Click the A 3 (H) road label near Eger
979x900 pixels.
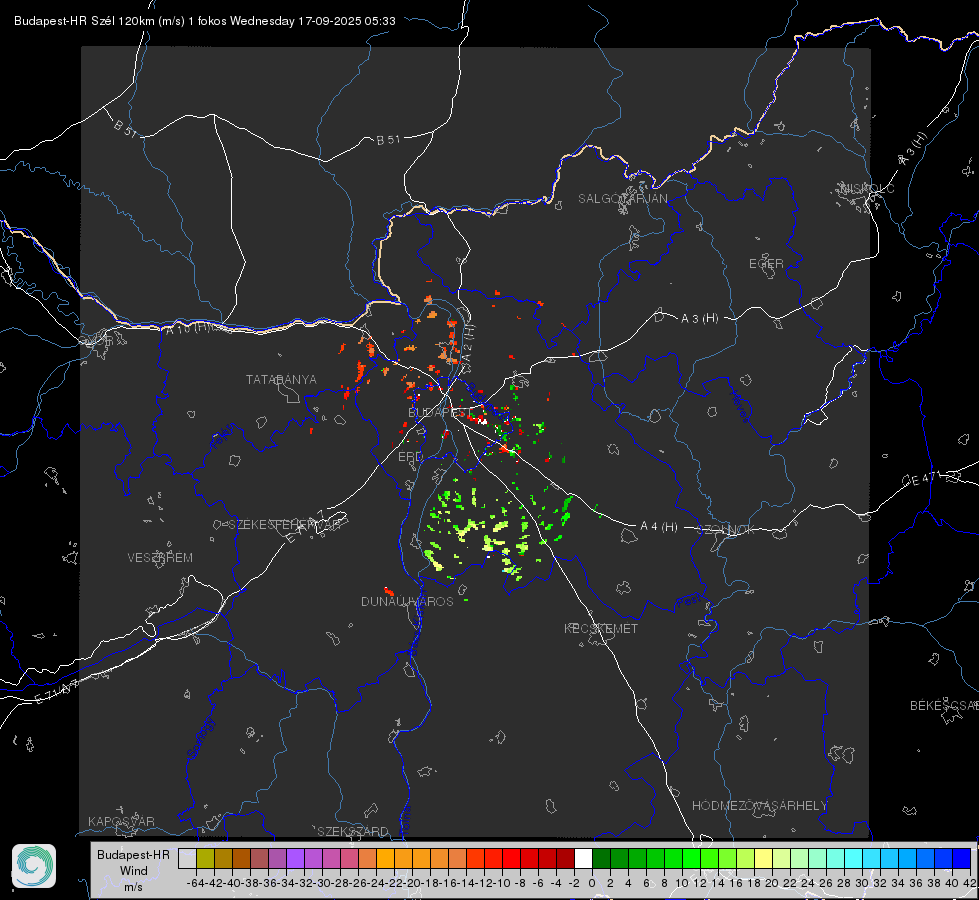coord(700,319)
